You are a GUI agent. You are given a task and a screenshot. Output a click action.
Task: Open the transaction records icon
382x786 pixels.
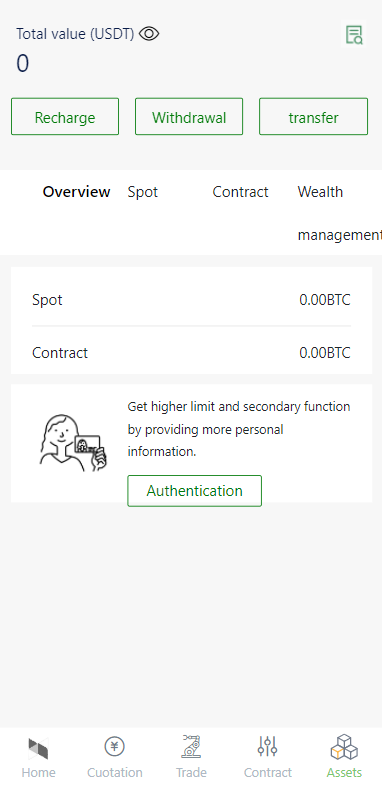(354, 35)
